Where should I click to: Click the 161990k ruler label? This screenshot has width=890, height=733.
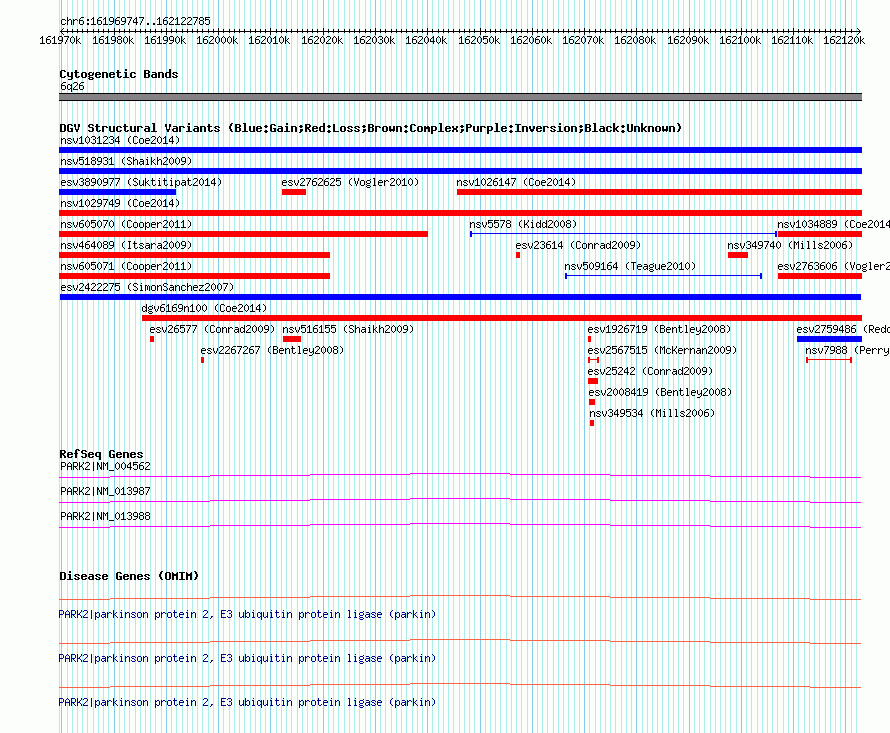click(165, 41)
